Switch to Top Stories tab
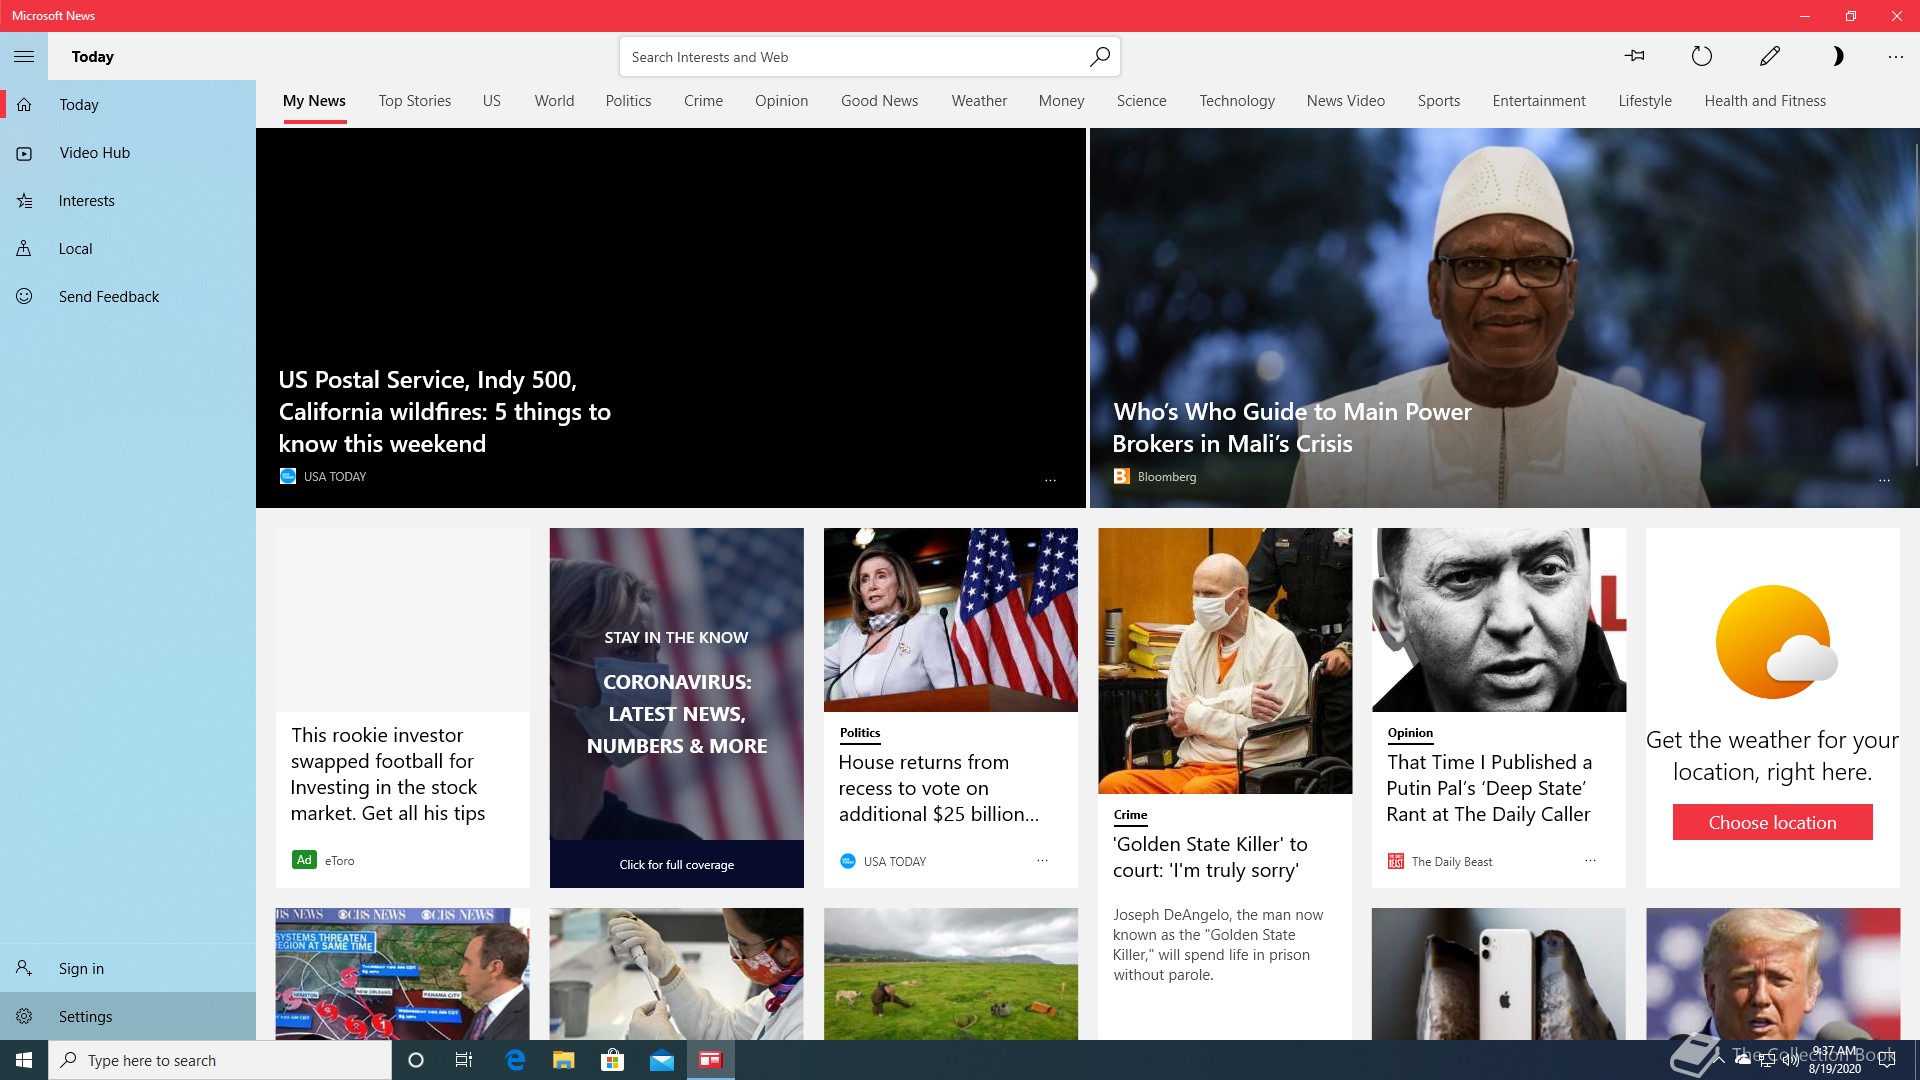The height and width of the screenshot is (1080, 1920). [414, 101]
